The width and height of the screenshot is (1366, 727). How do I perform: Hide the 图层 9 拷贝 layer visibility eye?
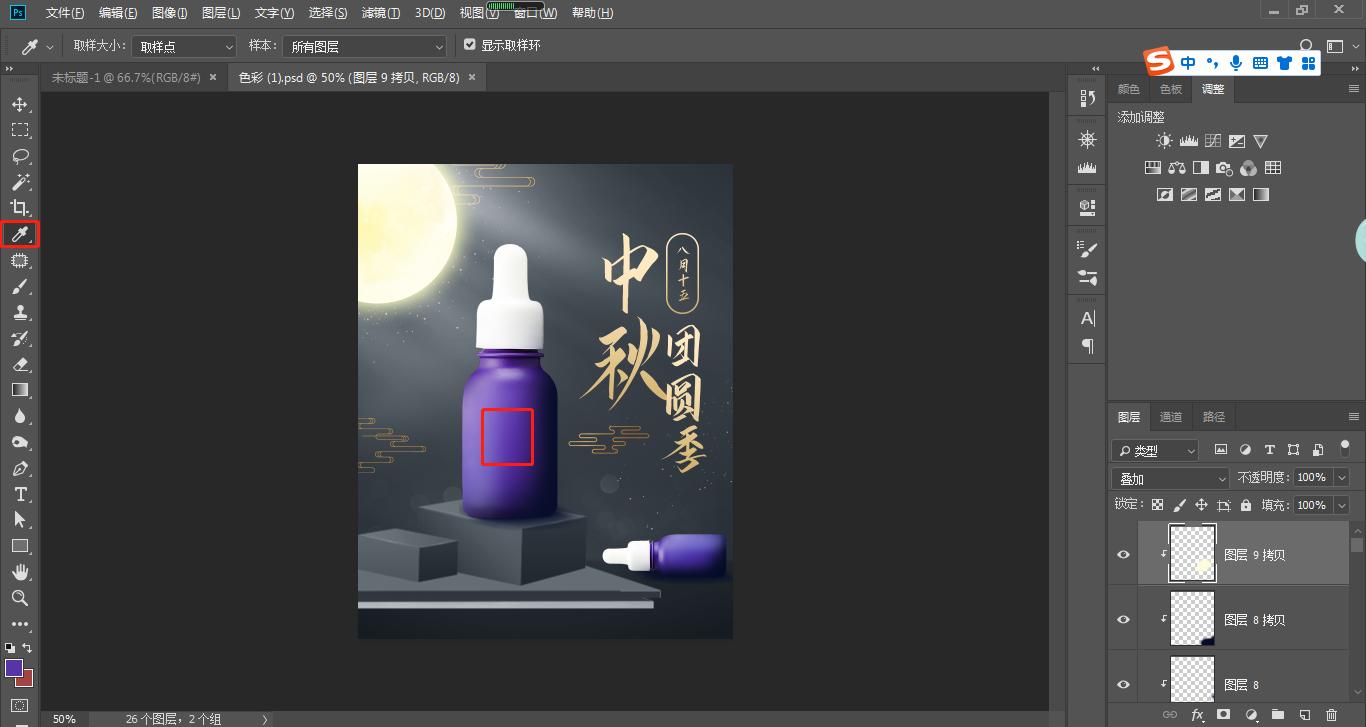pyautogui.click(x=1123, y=553)
